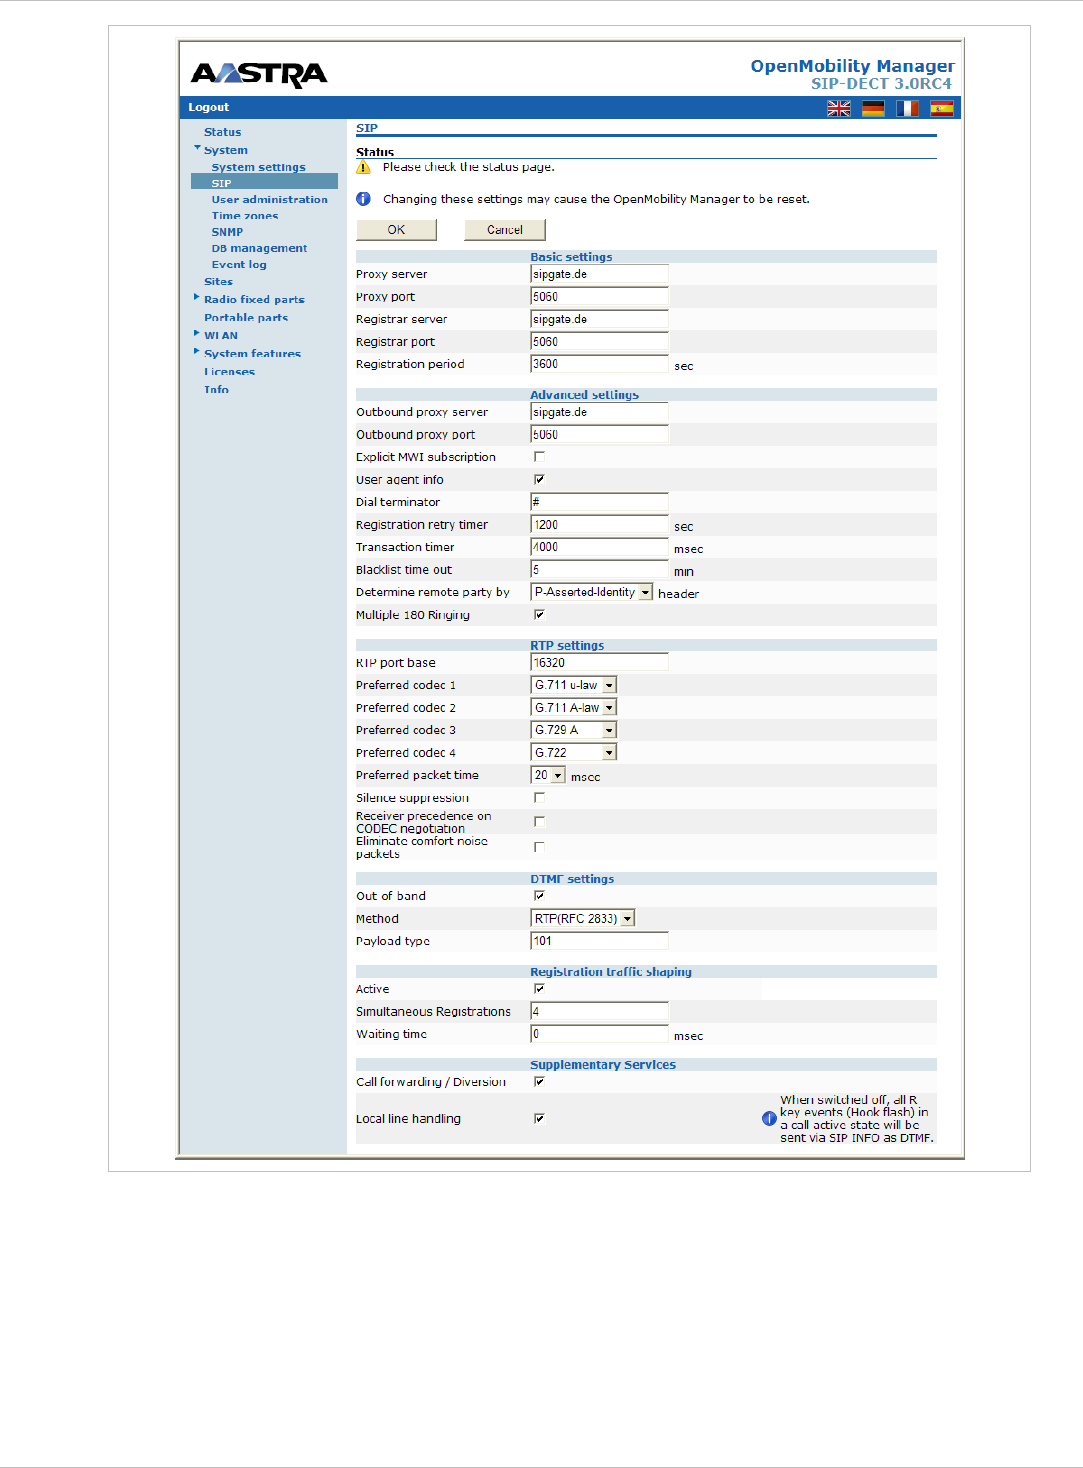
Task: Click Proxy port input field
Action: [x=599, y=297]
